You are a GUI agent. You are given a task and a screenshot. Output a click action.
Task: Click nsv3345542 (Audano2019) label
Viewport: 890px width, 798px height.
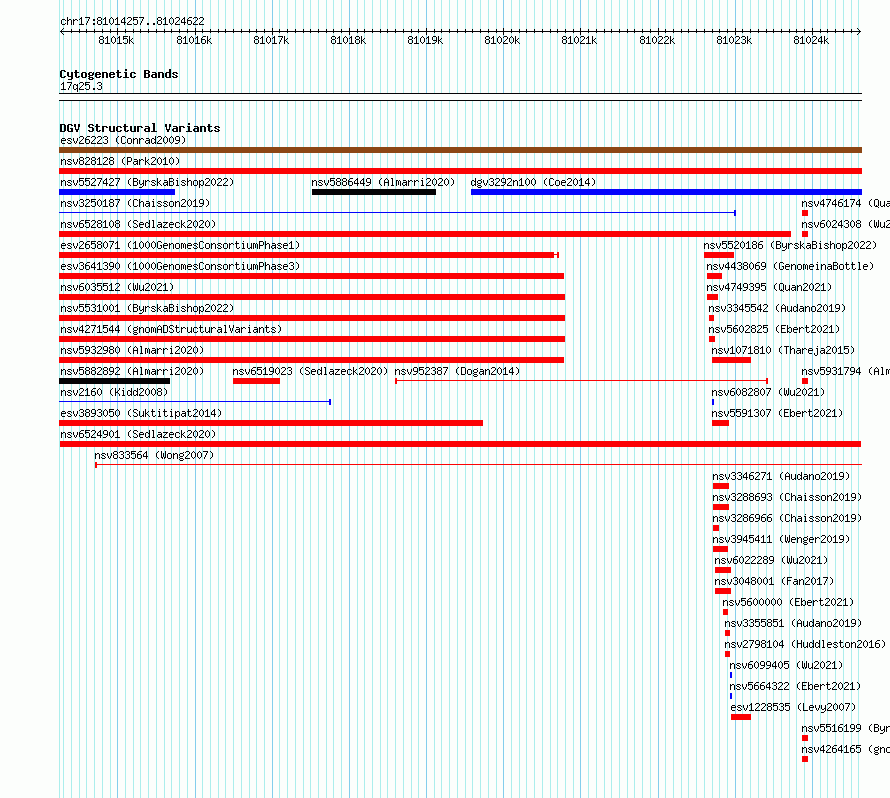pyautogui.click(x=777, y=308)
